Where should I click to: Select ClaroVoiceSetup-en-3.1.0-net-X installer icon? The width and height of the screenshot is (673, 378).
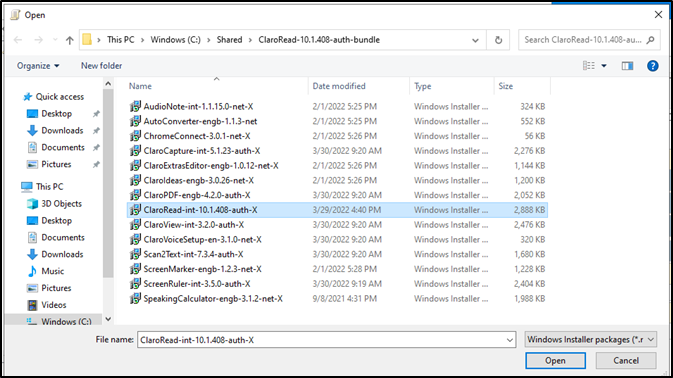point(135,239)
